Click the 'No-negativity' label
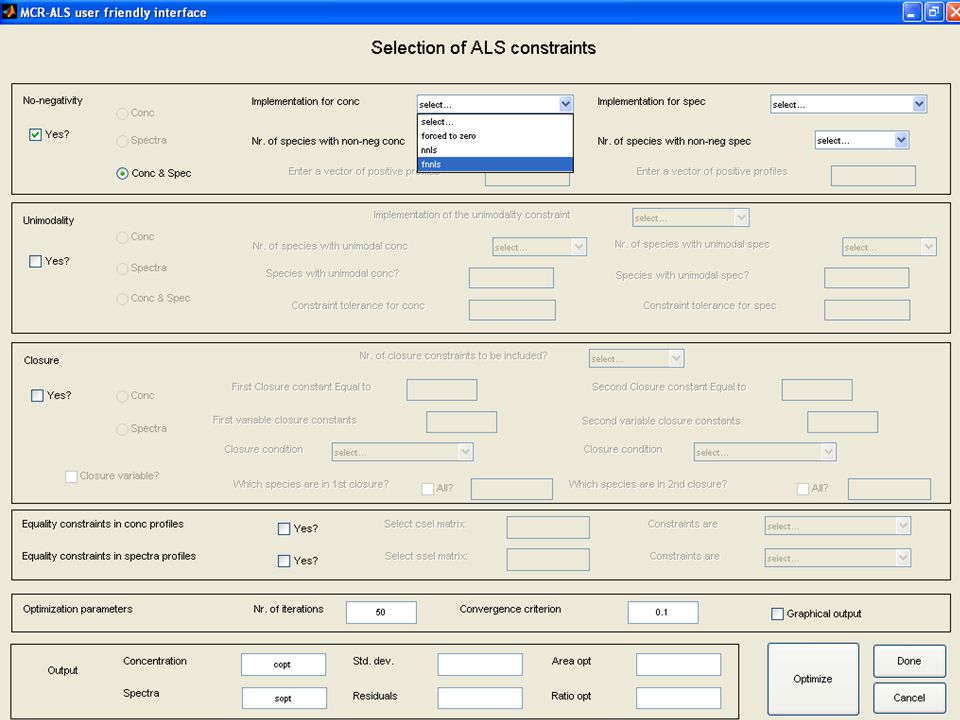The width and height of the screenshot is (960, 720). 53,100
